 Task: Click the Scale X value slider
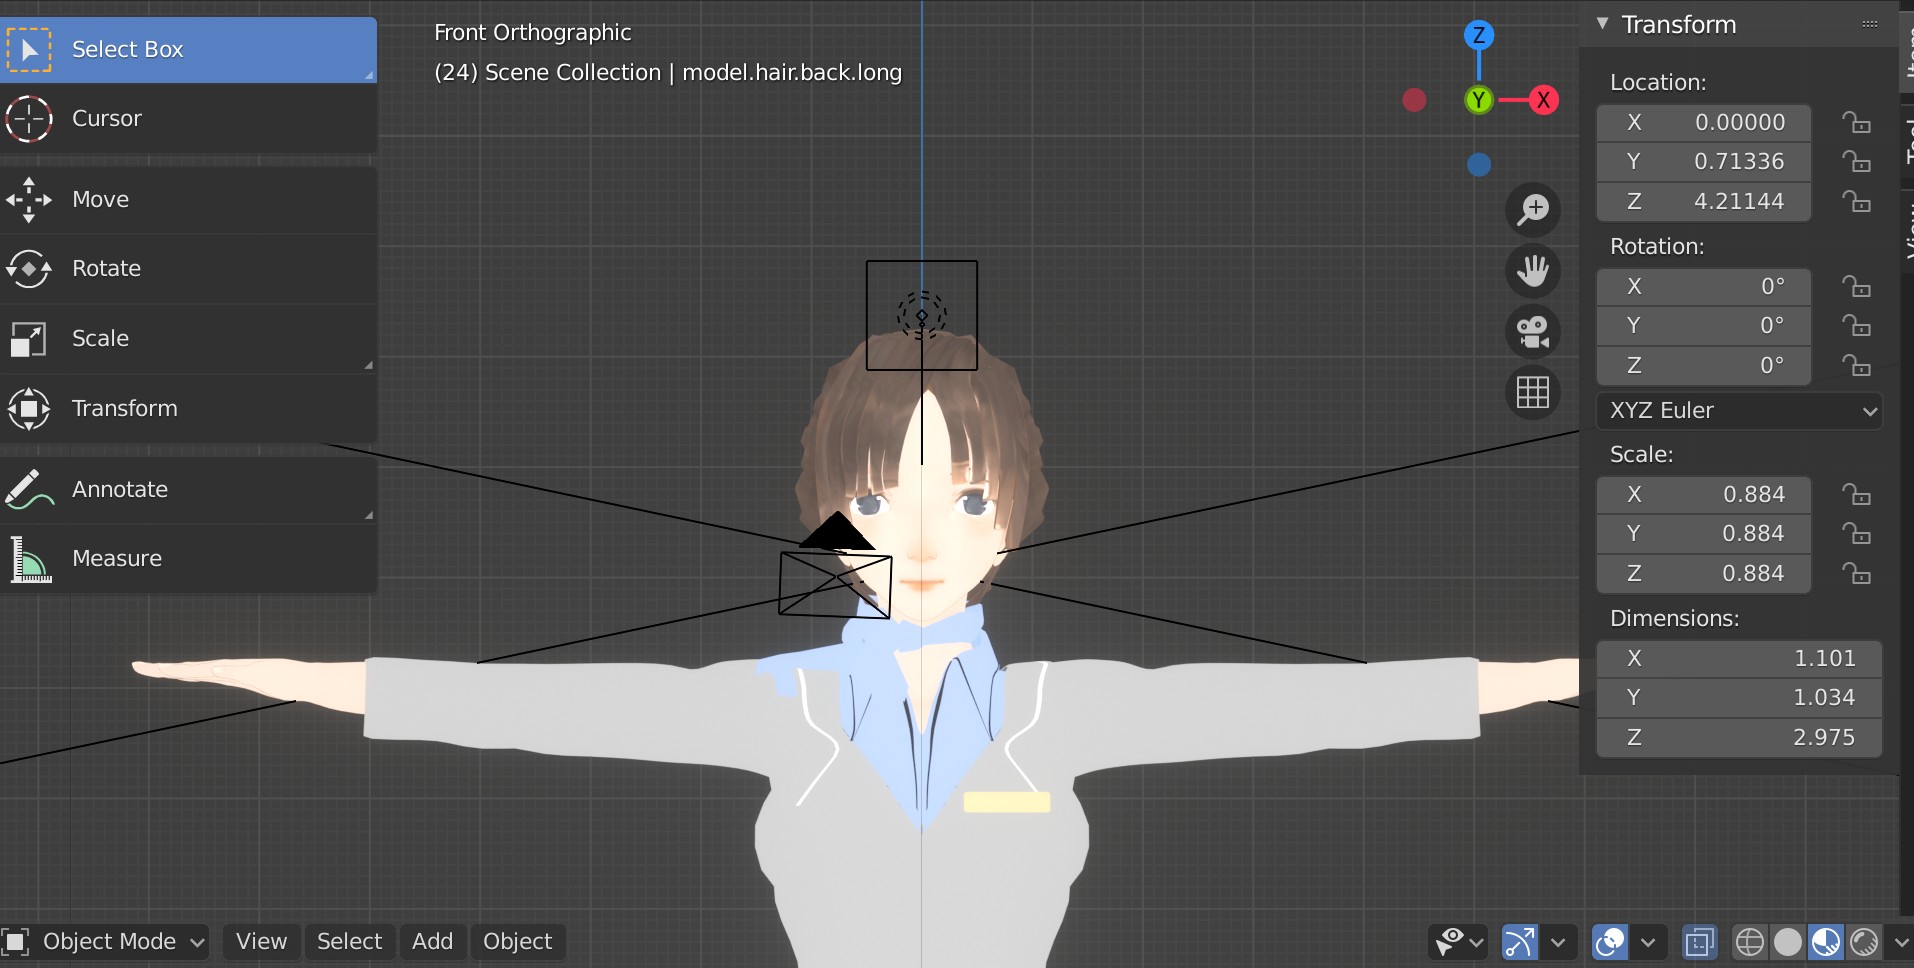[x=1703, y=493]
